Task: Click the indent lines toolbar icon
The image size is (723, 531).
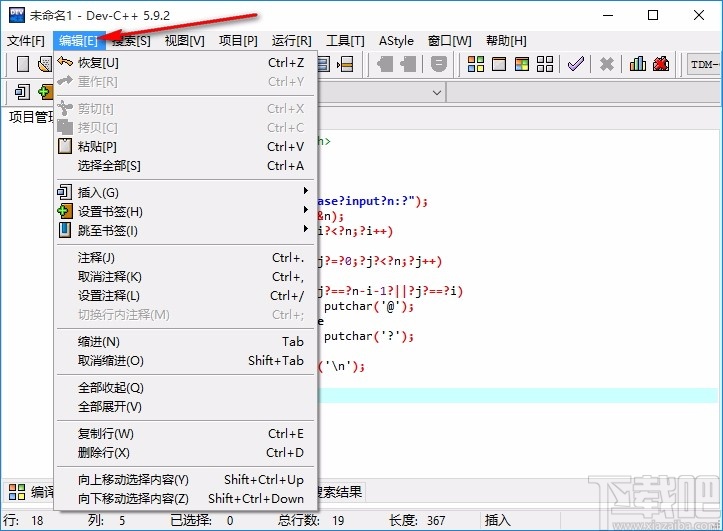Action: point(345,64)
